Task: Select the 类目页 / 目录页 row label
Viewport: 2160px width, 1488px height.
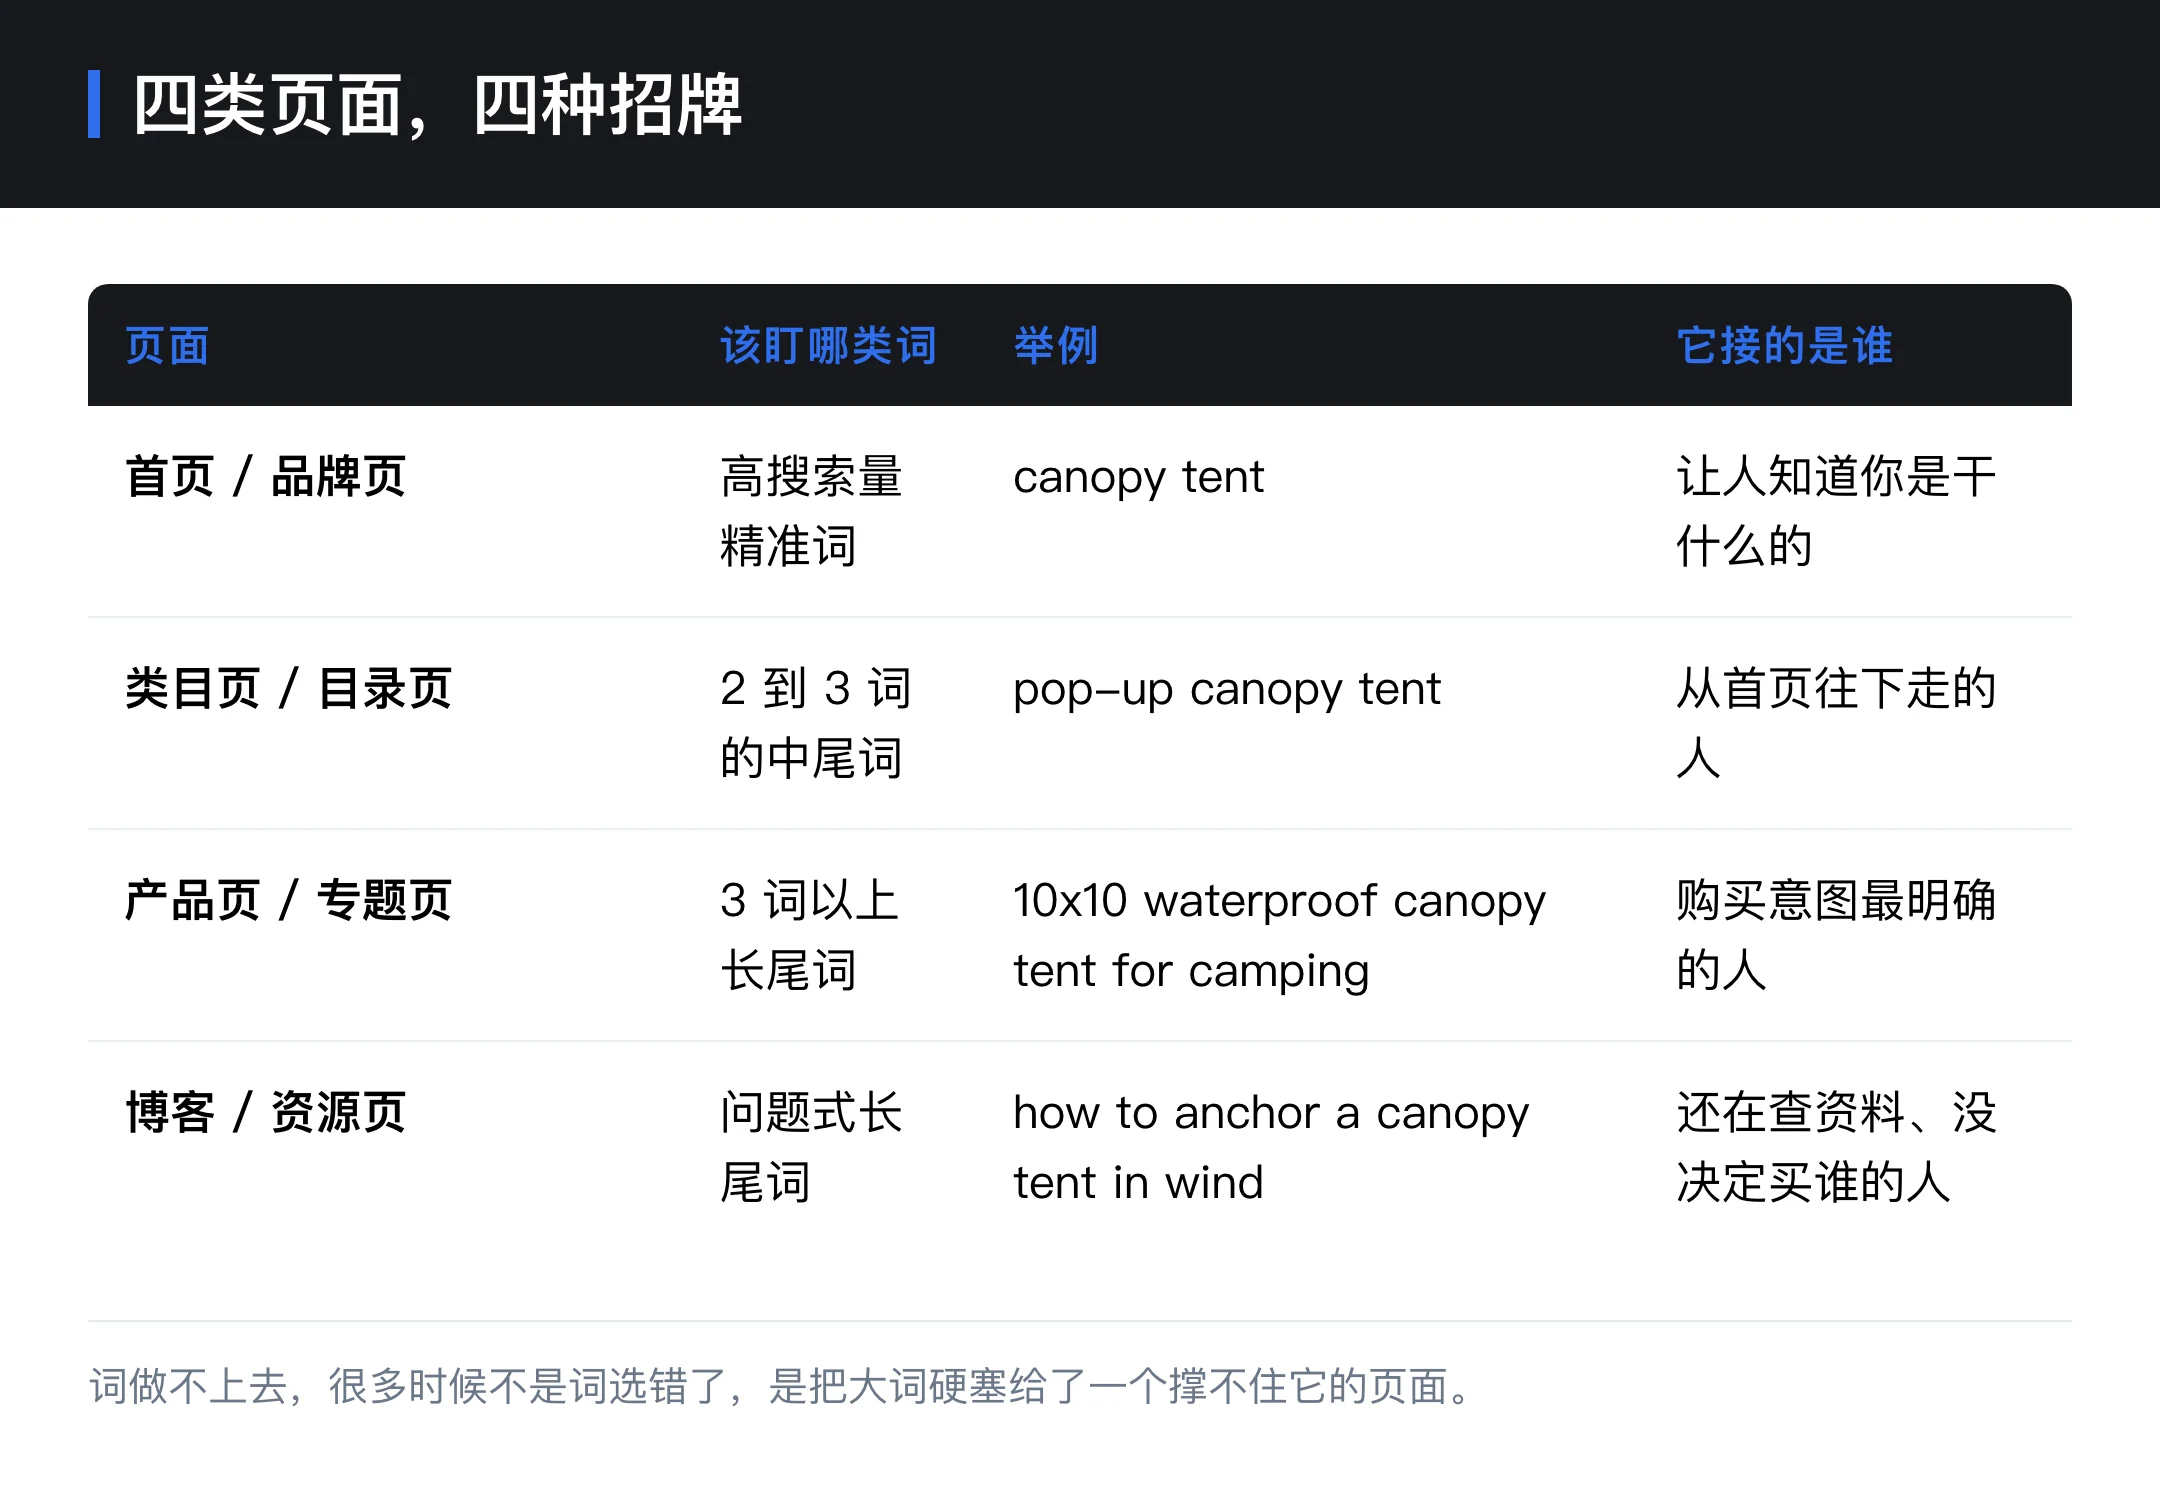Action: coord(288,688)
